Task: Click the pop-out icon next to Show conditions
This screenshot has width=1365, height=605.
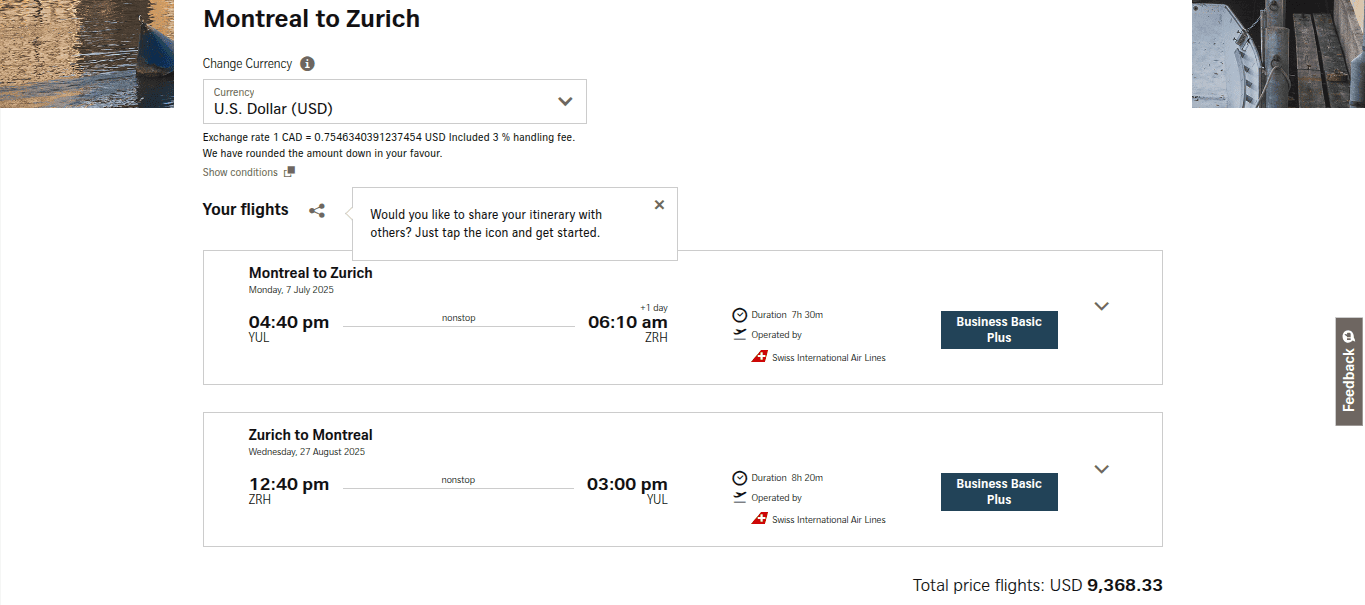Action: click(289, 171)
